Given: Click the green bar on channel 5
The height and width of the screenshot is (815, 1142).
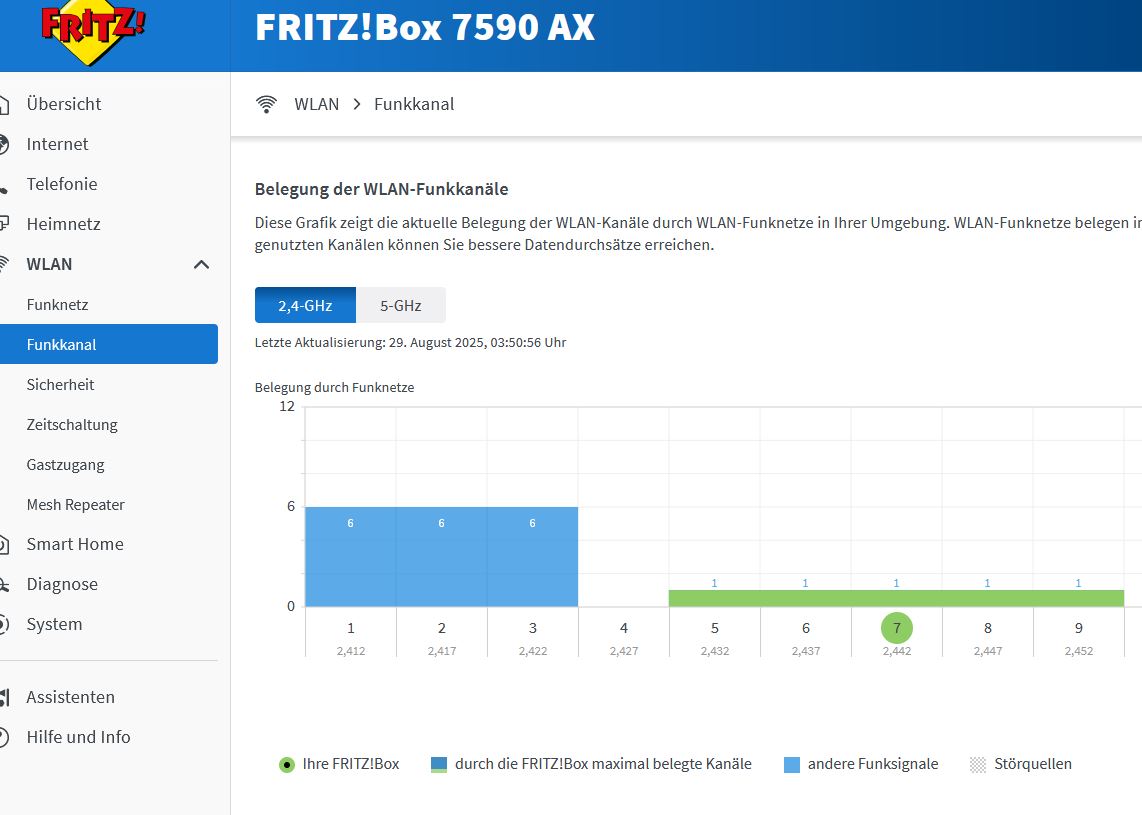Looking at the screenshot, I should pos(714,598).
